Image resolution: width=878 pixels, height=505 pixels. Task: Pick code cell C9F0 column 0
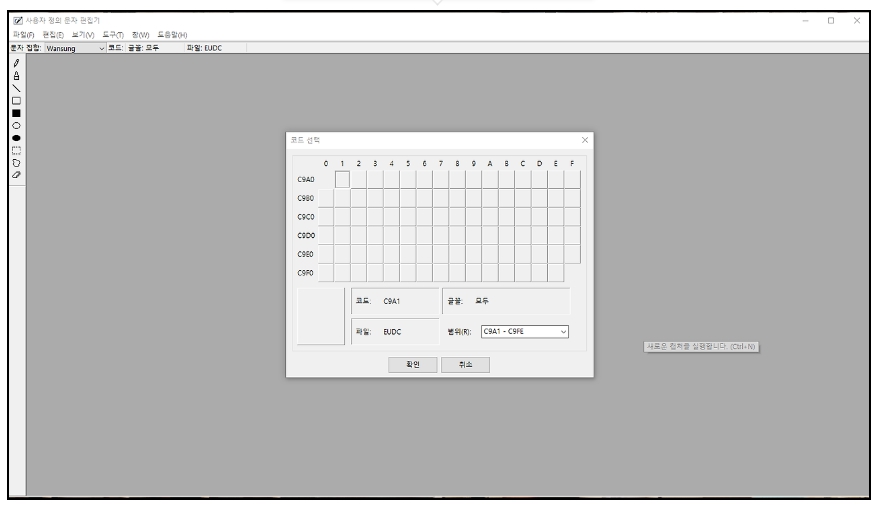[326, 273]
